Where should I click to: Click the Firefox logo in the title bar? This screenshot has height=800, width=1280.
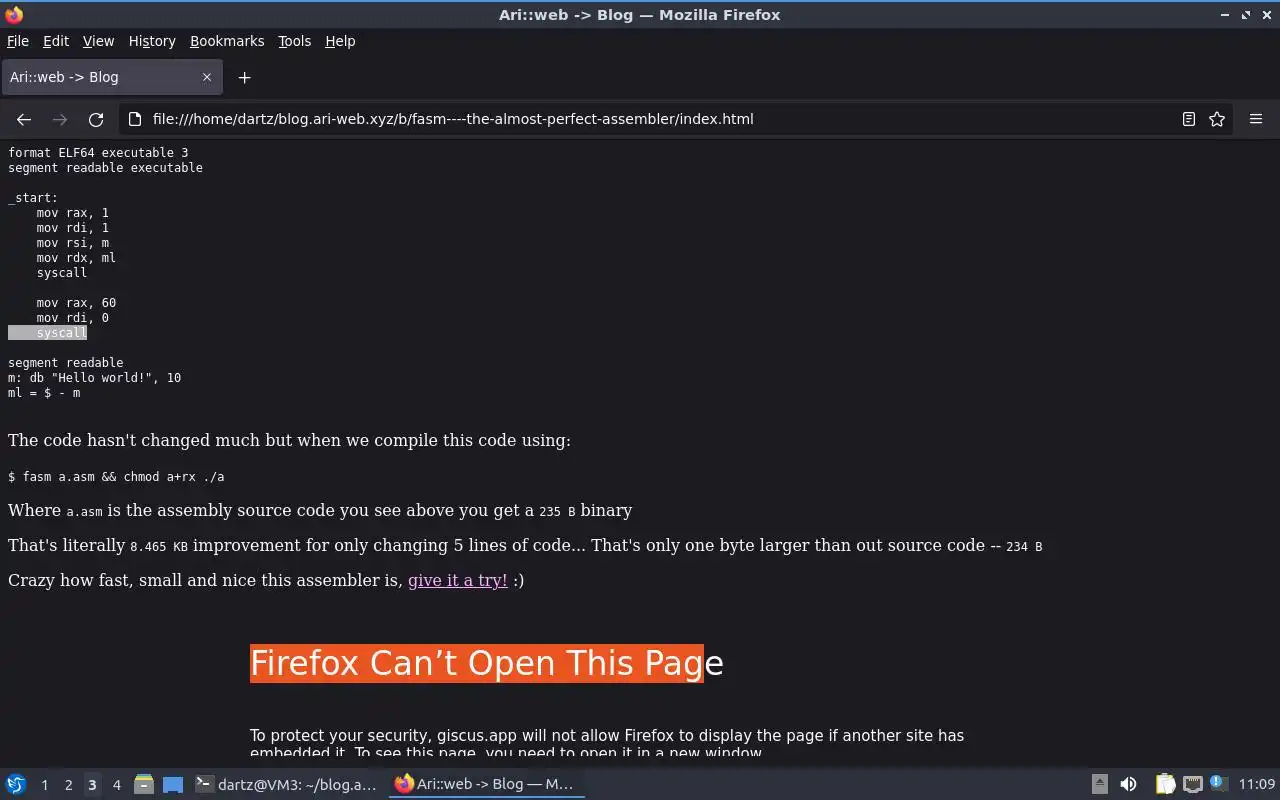14,14
